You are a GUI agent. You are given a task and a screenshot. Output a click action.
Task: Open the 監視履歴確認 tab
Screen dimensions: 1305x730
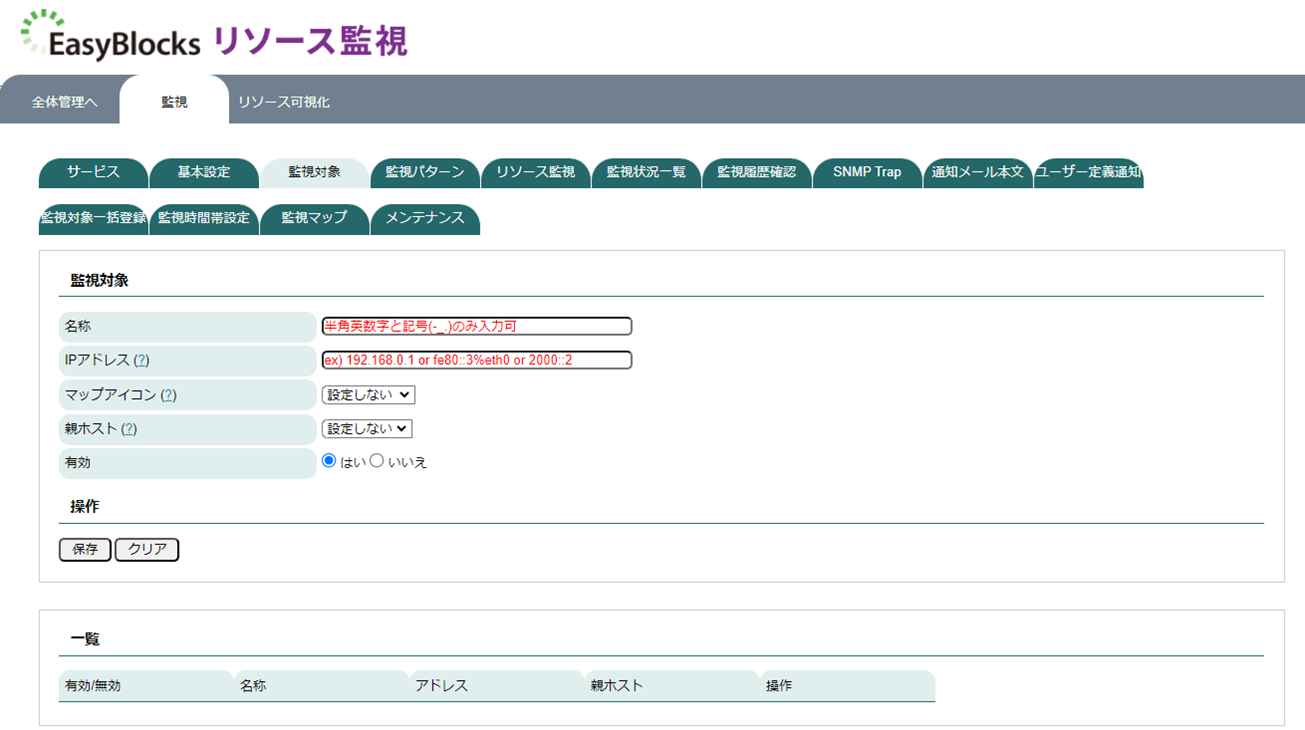point(757,172)
